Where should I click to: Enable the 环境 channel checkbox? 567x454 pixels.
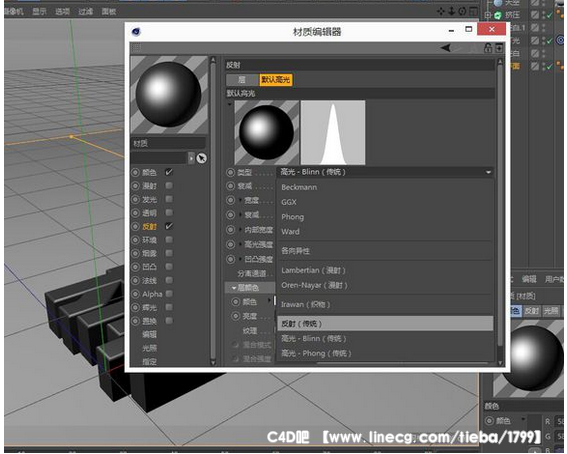pyautogui.click(x=169, y=240)
